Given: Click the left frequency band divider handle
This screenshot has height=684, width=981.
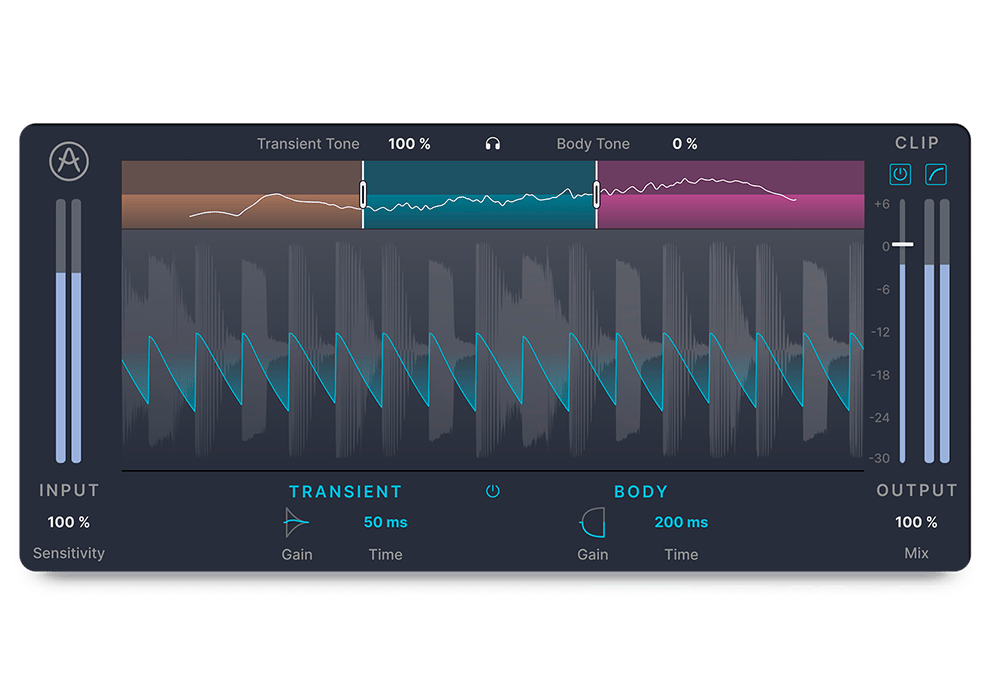Looking at the screenshot, I should click(363, 193).
